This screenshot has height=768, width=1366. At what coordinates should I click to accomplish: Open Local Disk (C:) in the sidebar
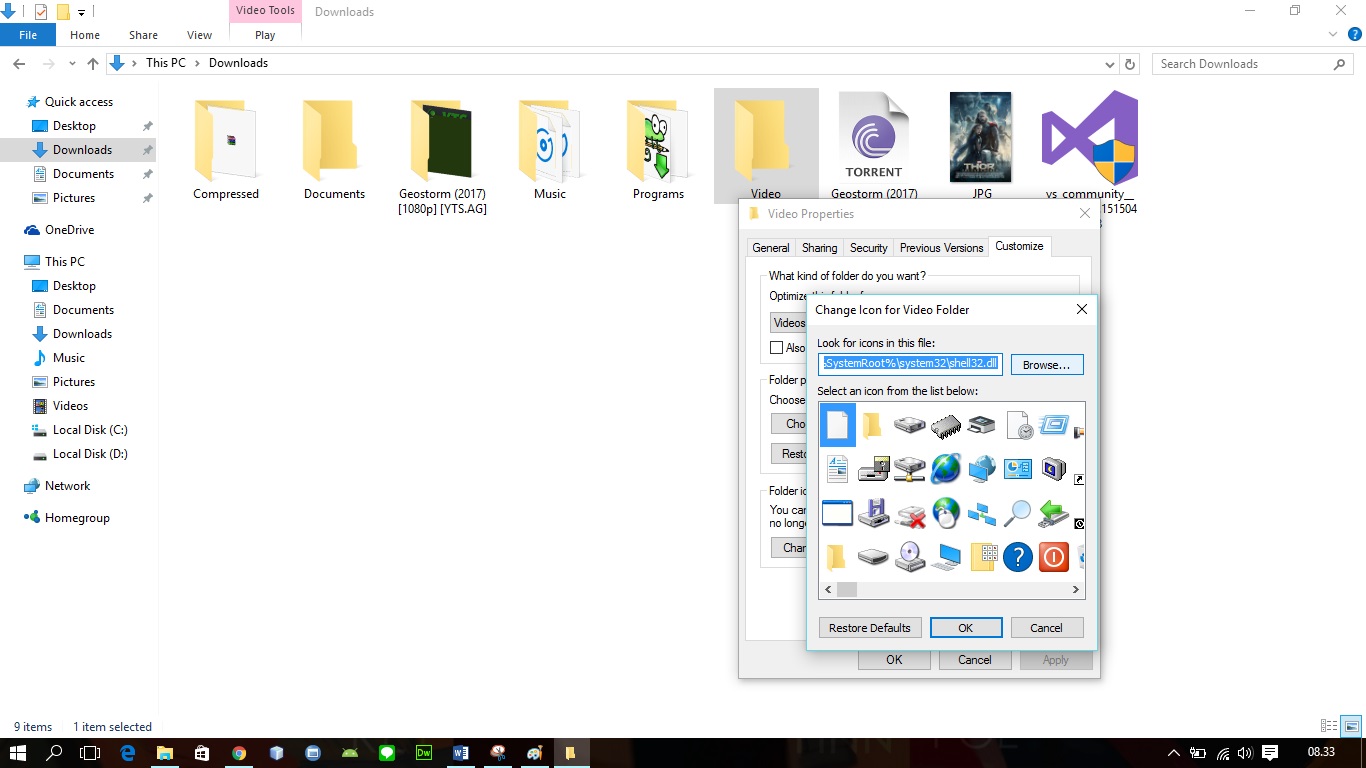coord(90,430)
